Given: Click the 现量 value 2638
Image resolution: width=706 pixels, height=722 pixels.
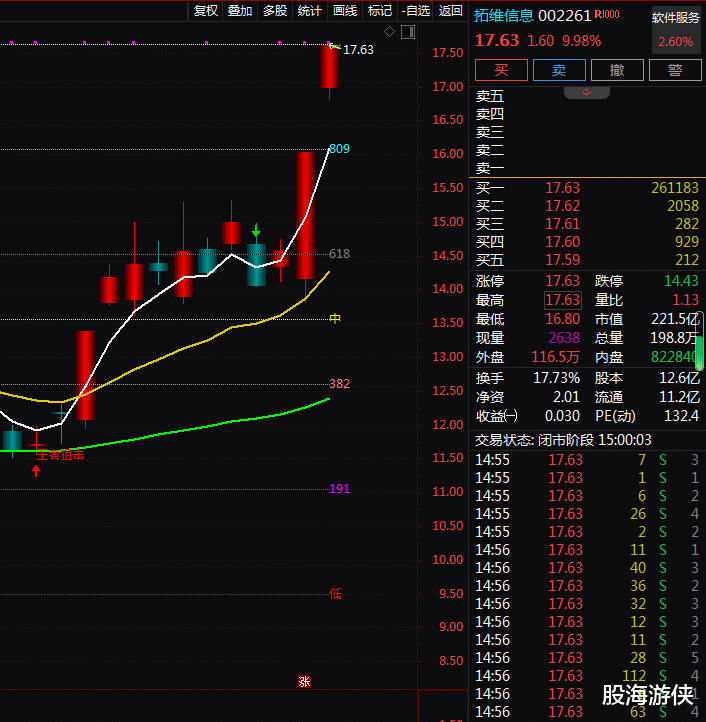Looking at the screenshot, I should [x=564, y=338].
